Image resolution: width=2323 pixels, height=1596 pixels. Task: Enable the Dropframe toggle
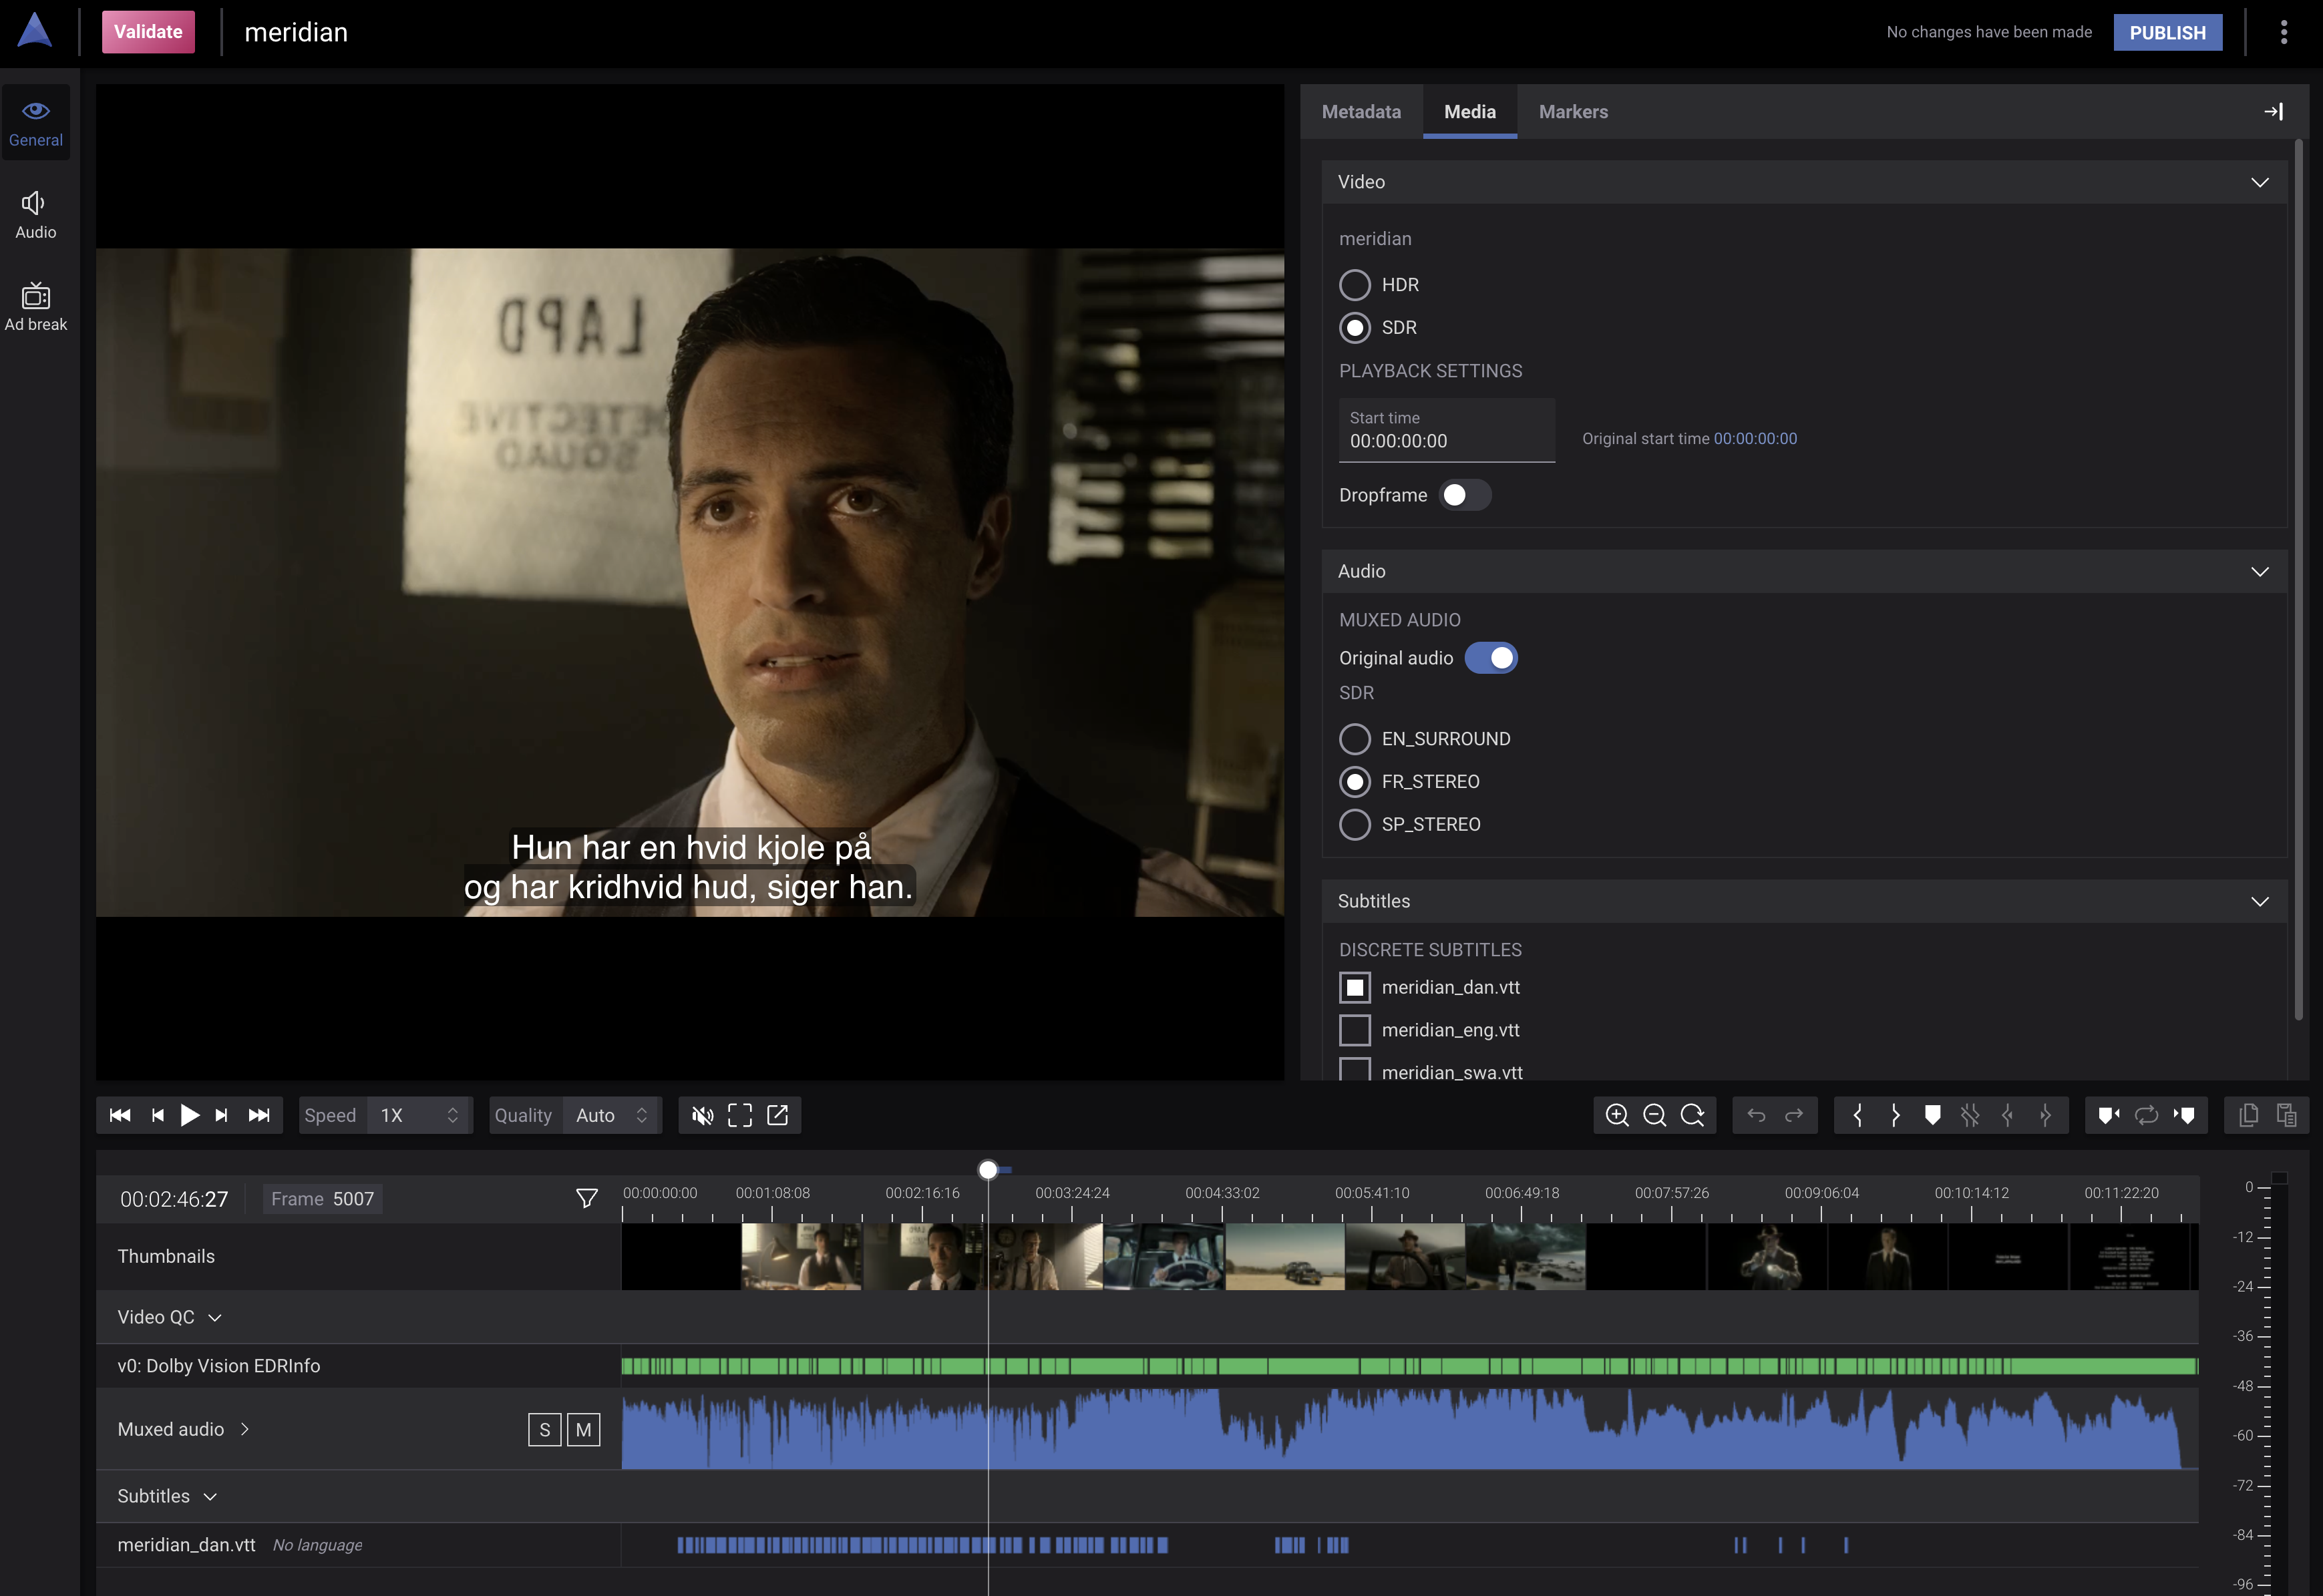click(1464, 495)
